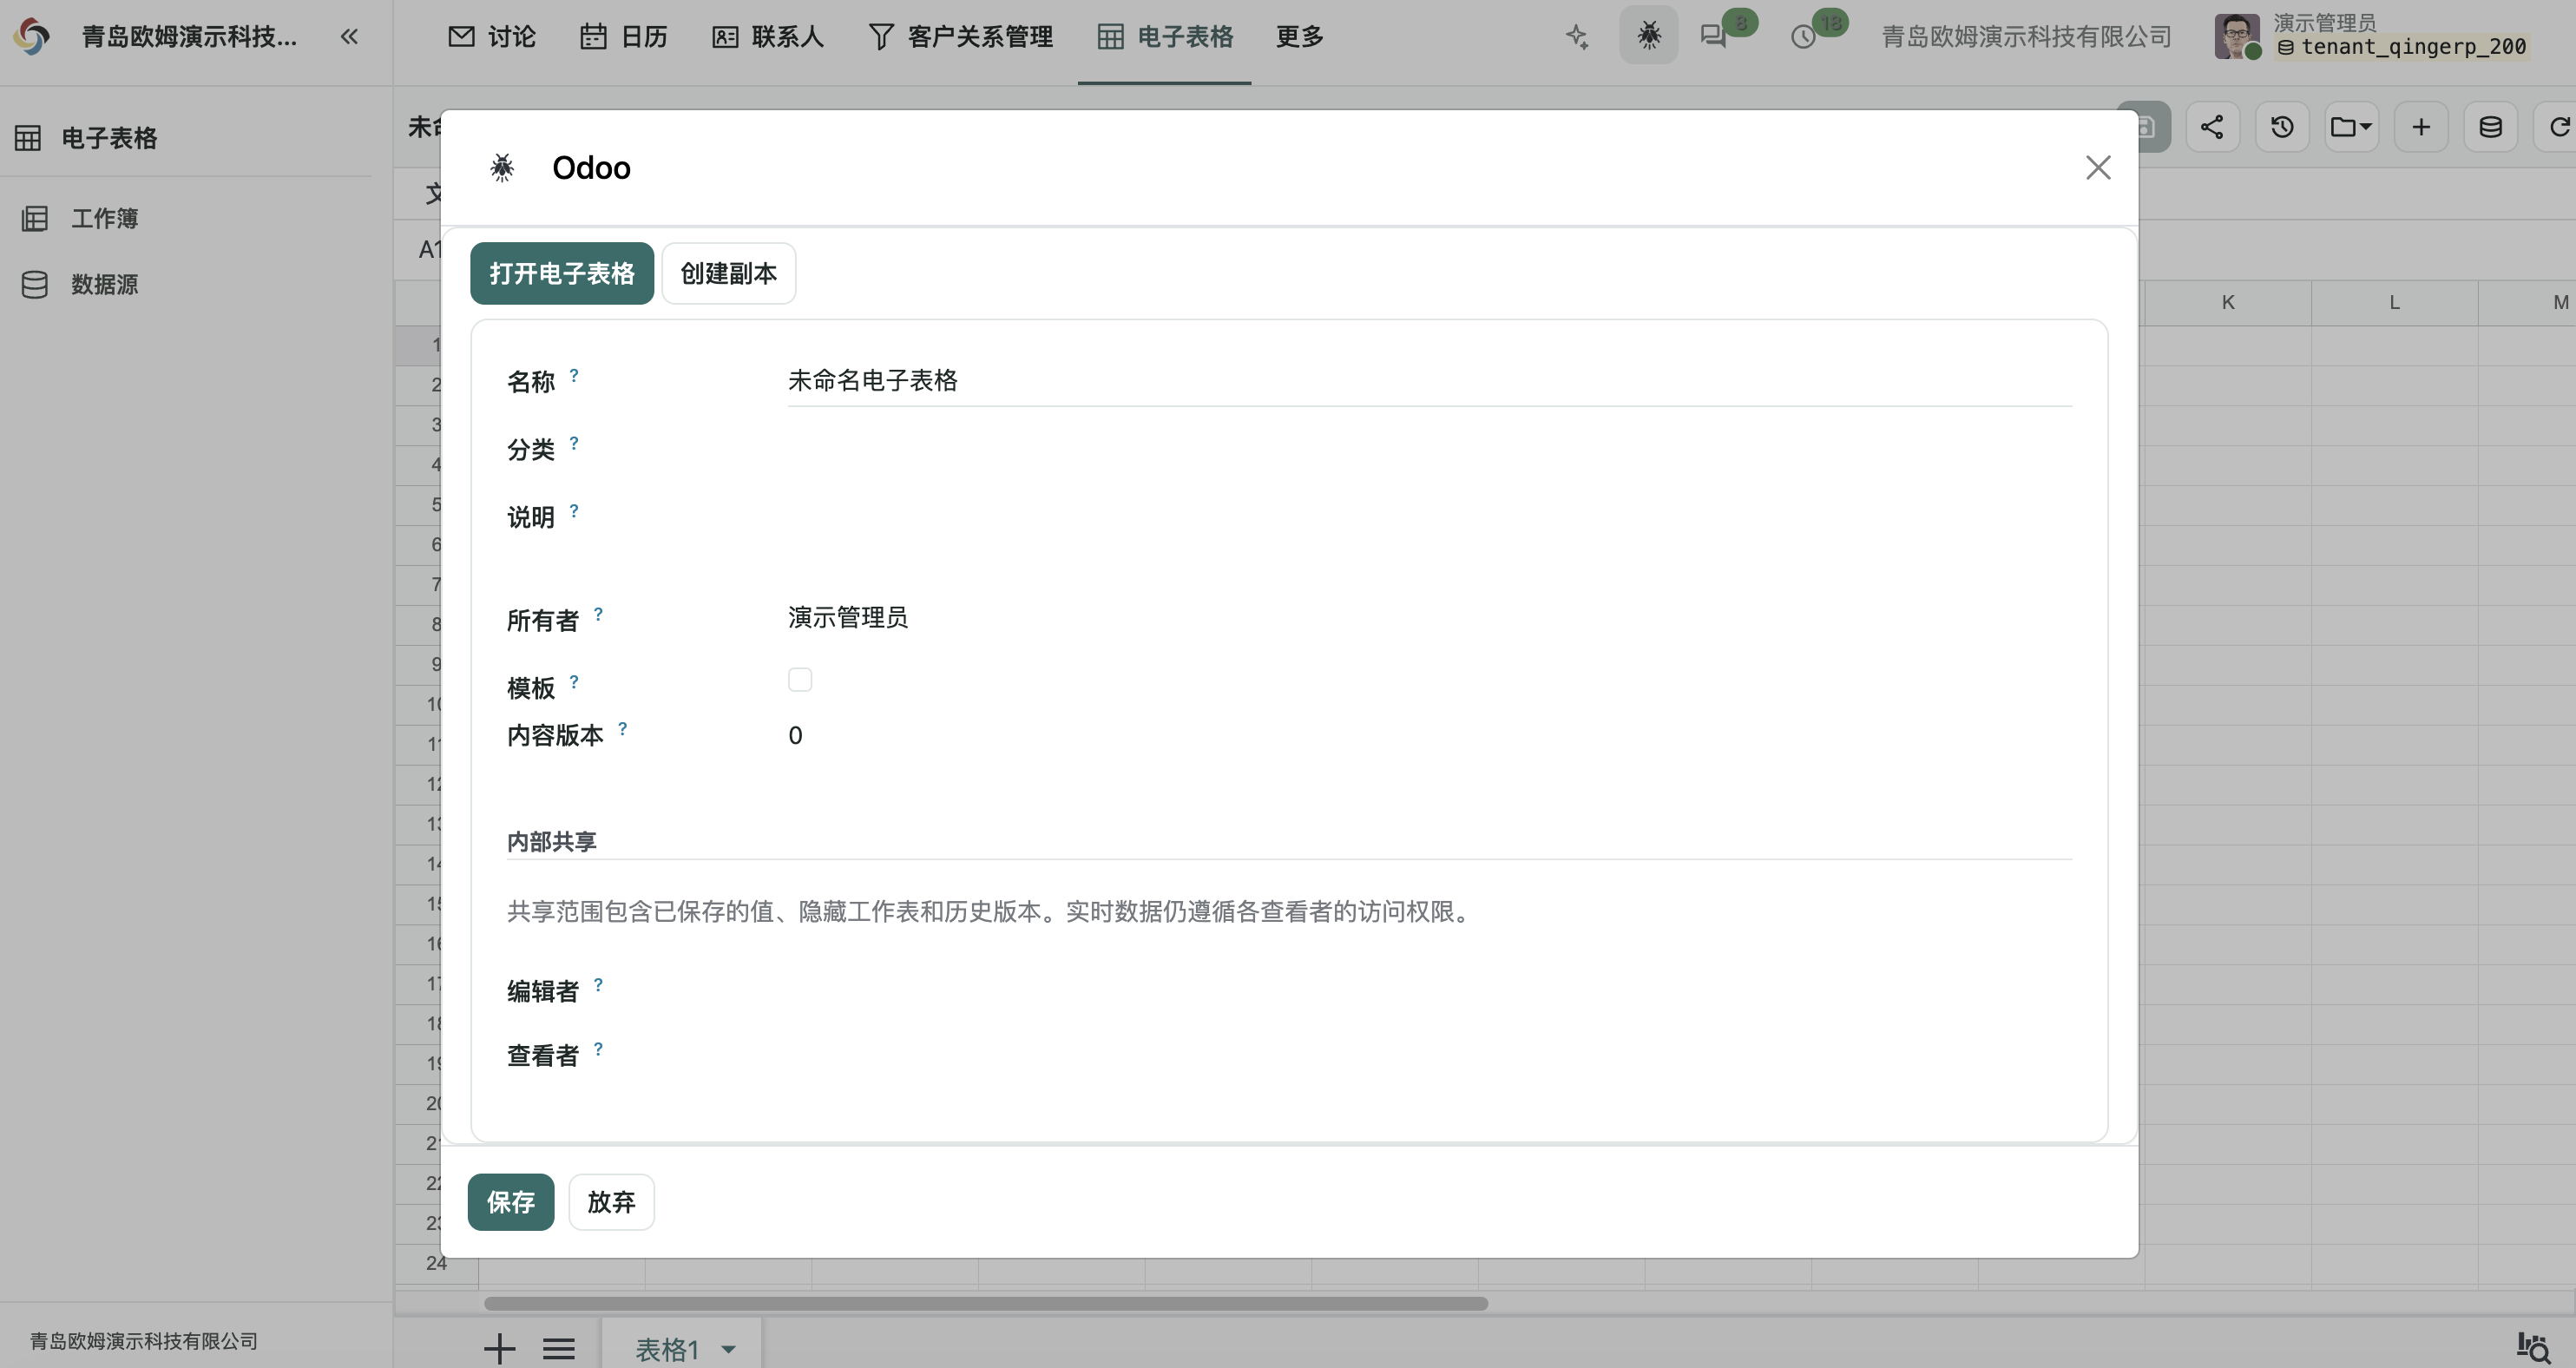2576x1368 pixels.
Task: Click the plus icon in top toolbar
Action: pyautogui.click(x=2421, y=127)
